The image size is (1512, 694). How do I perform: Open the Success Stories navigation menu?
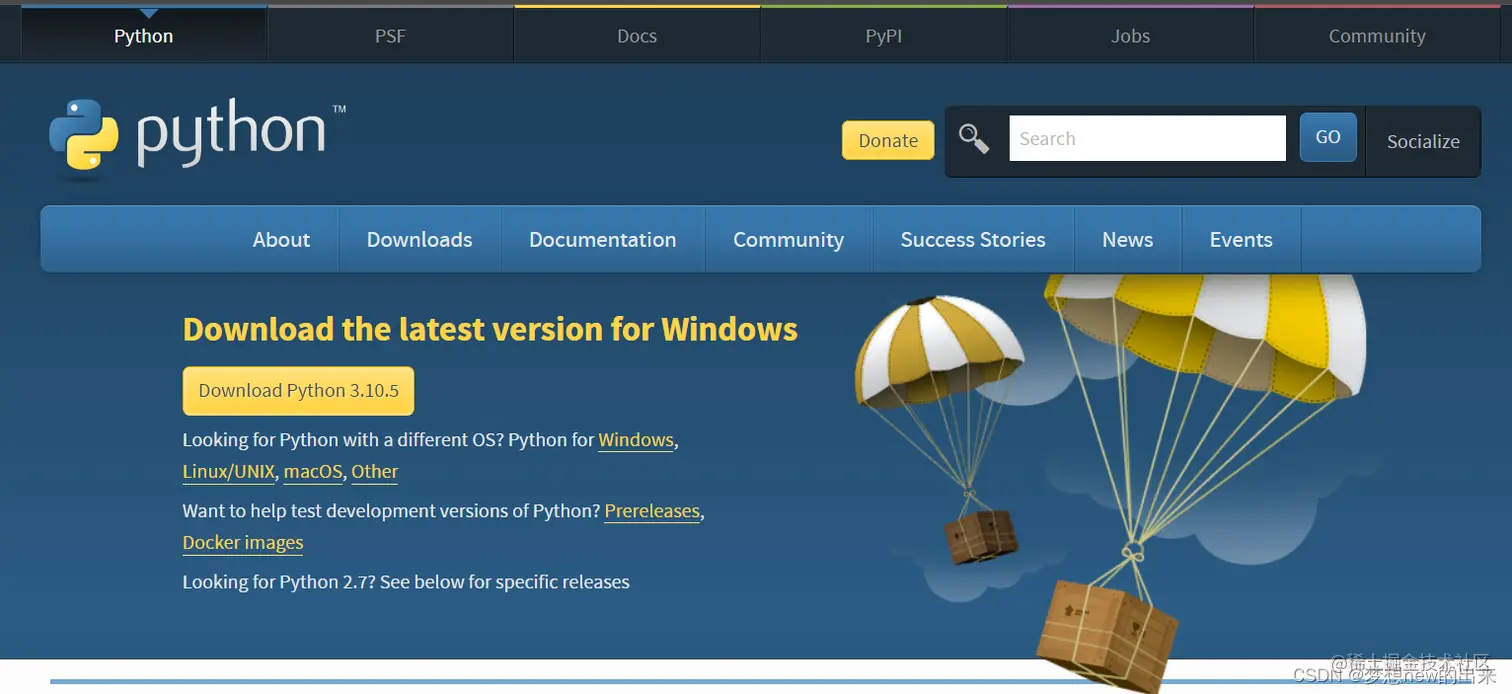click(x=973, y=239)
